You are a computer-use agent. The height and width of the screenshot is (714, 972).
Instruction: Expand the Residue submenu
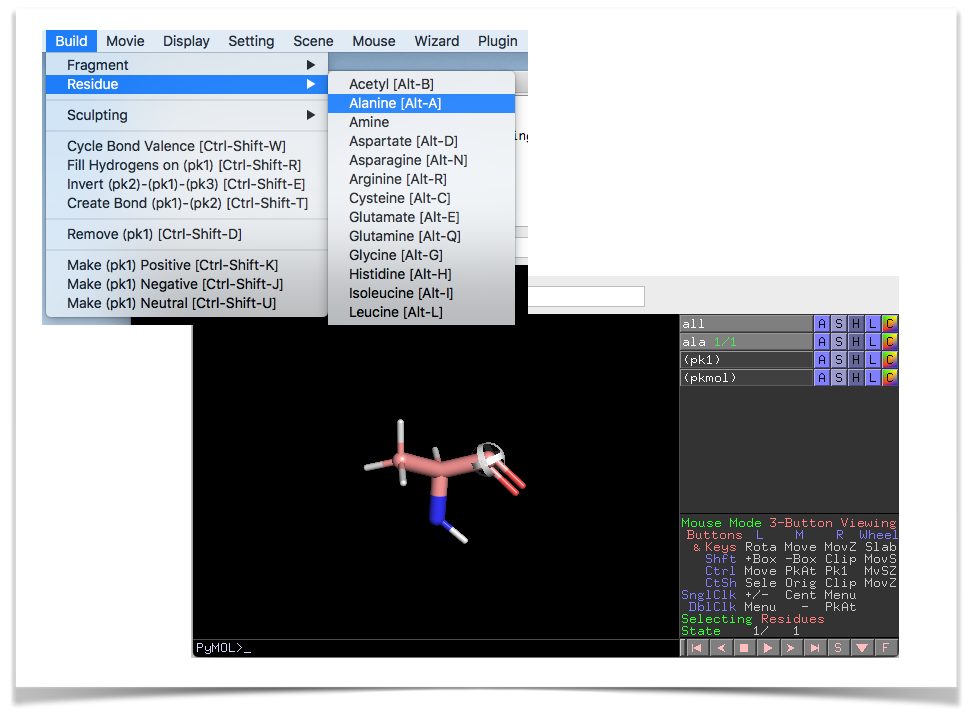187,84
